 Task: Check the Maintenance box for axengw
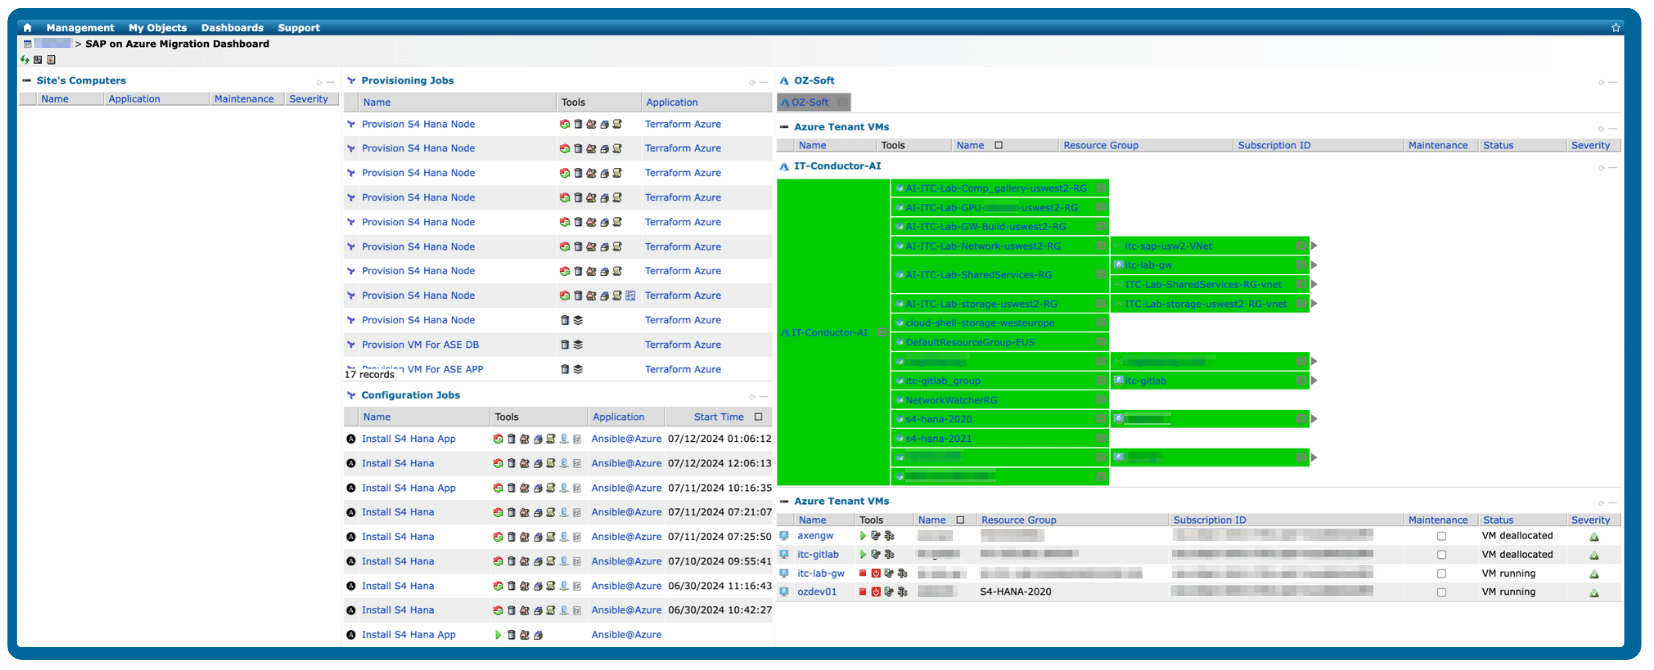1441,537
